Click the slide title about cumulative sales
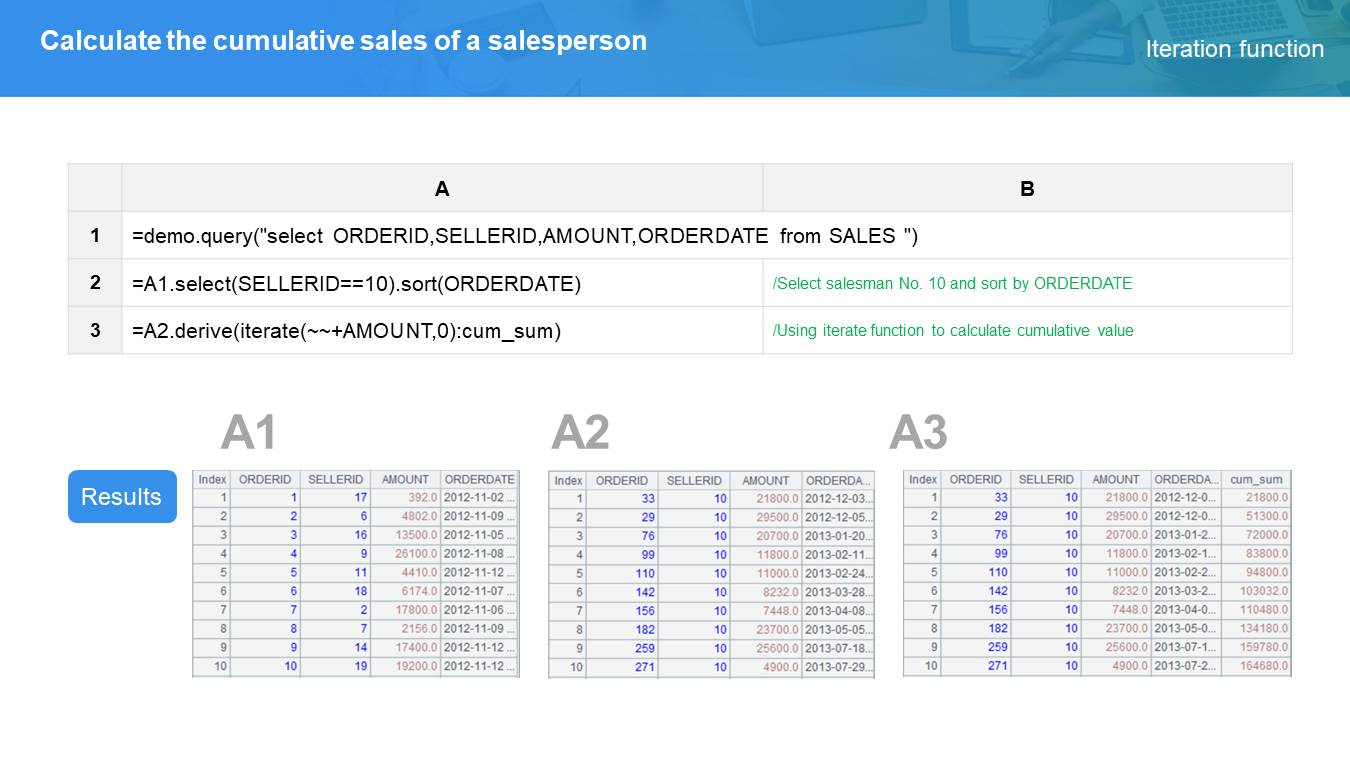 pos(343,41)
